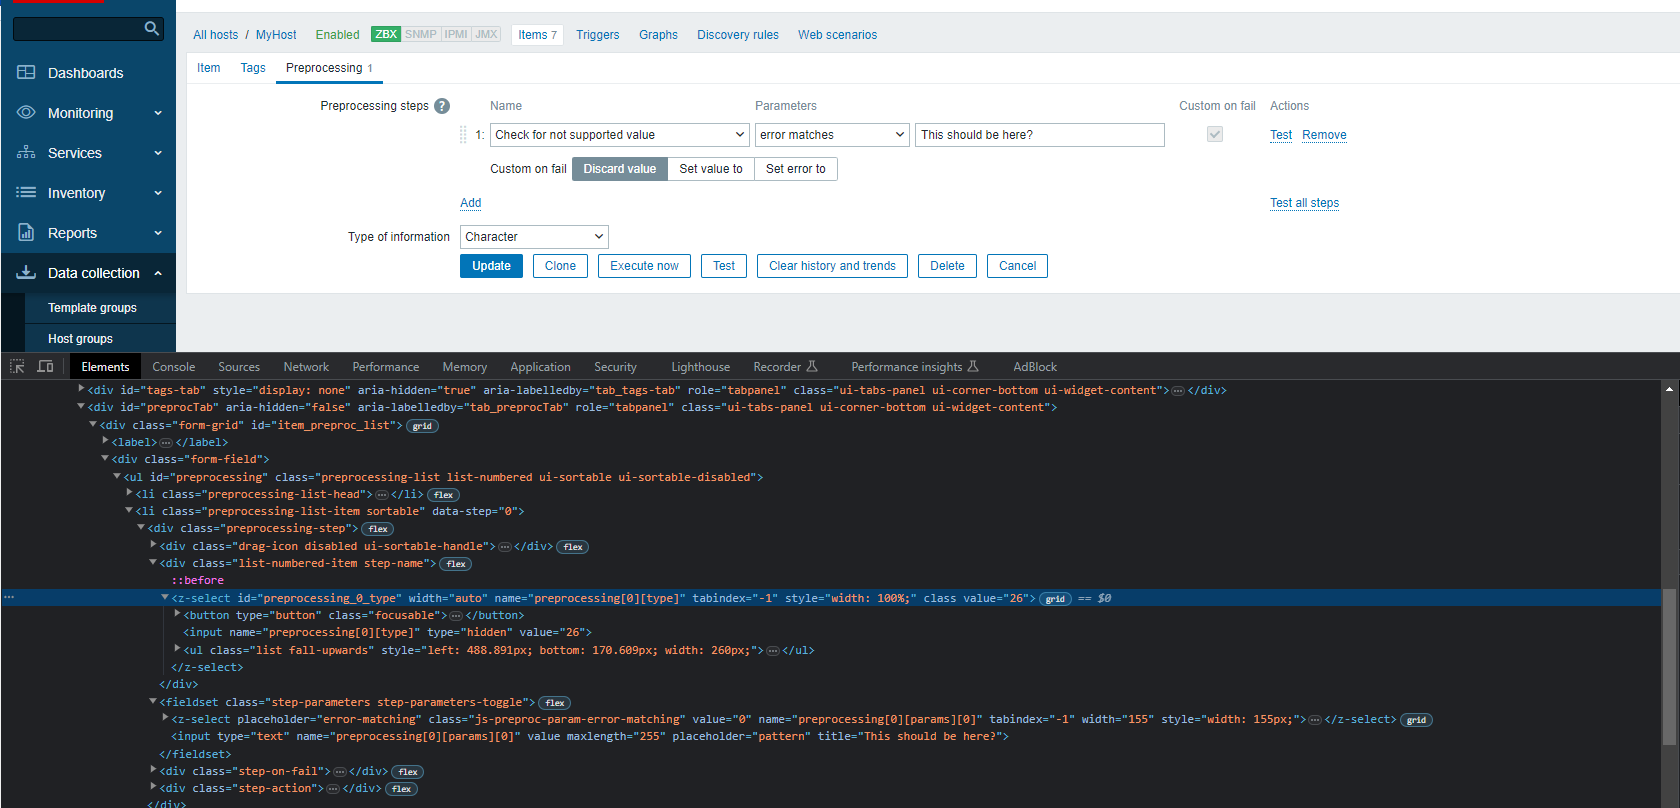
Task: Click the Add preprocessing step link
Action: point(470,203)
